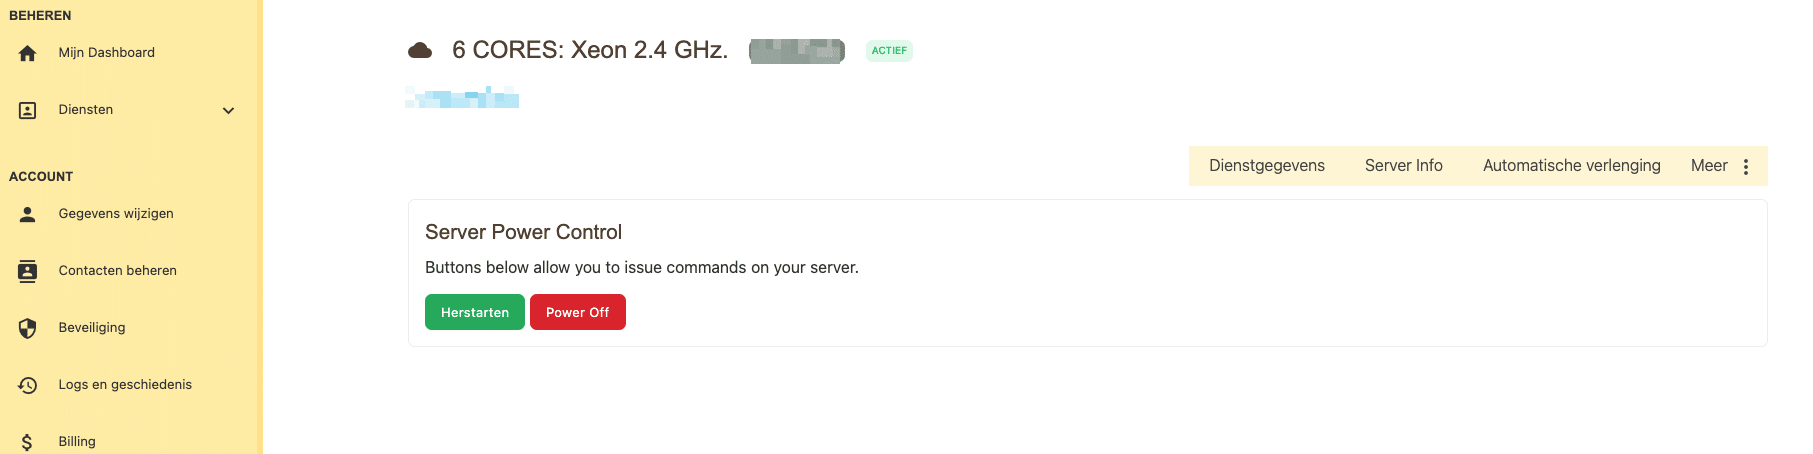Click the home icon beside Mijn Dashboard
This screenshot has width=1813, height=454.
[x=28, y=53]
